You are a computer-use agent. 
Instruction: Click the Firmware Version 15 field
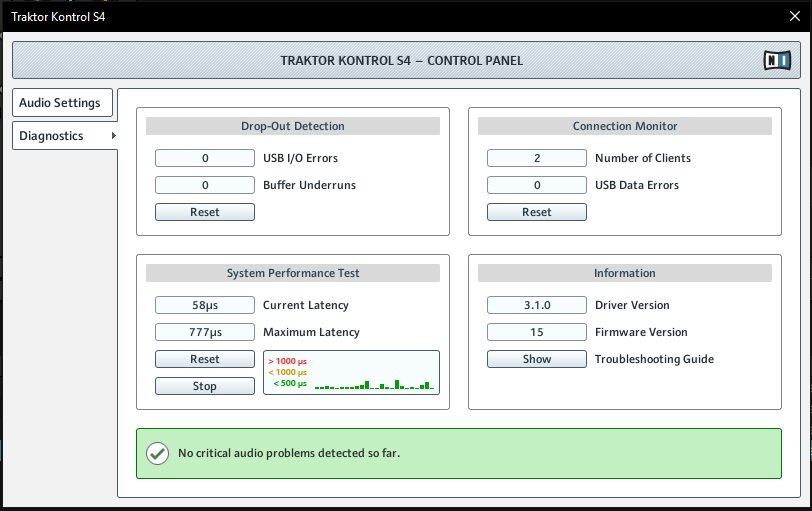pos(536,332)
